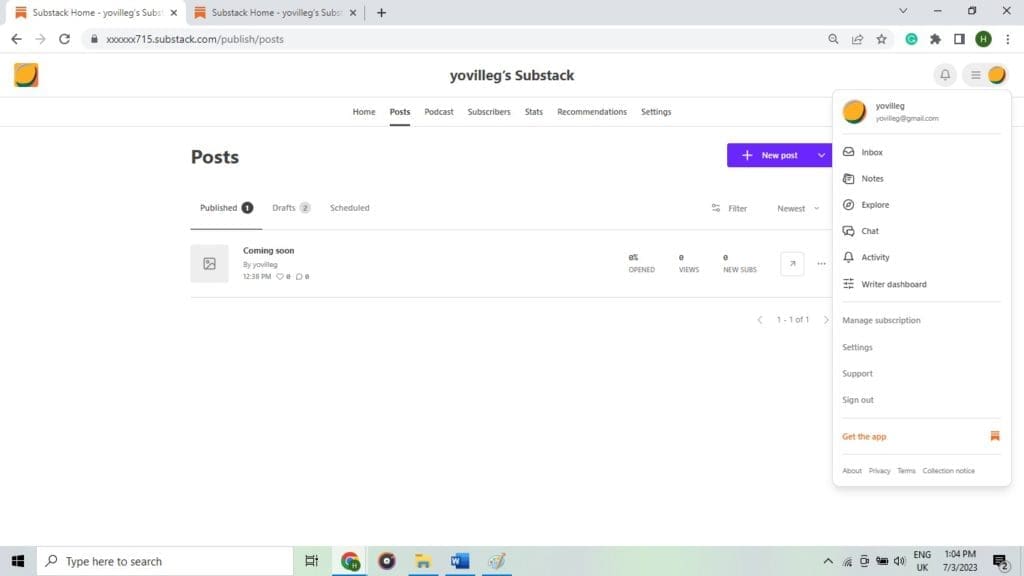This screenshot has width=1024, height=576.
Task: Switch to the Drafts tab
Action: pyautogui.click(x=291, y=208)
